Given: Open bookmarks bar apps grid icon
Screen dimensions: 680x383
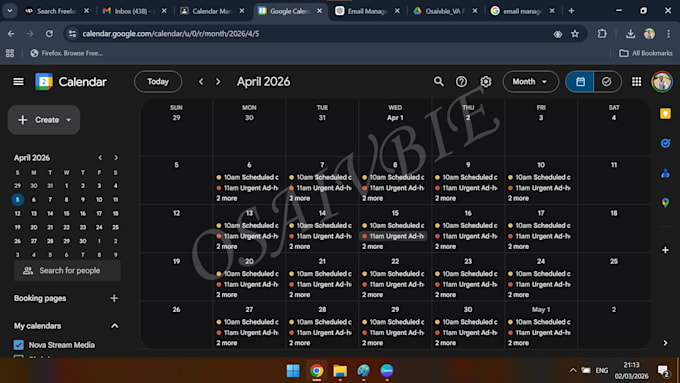Looking at the screenshot, I should pyautogui.click(x=10, y=53).
